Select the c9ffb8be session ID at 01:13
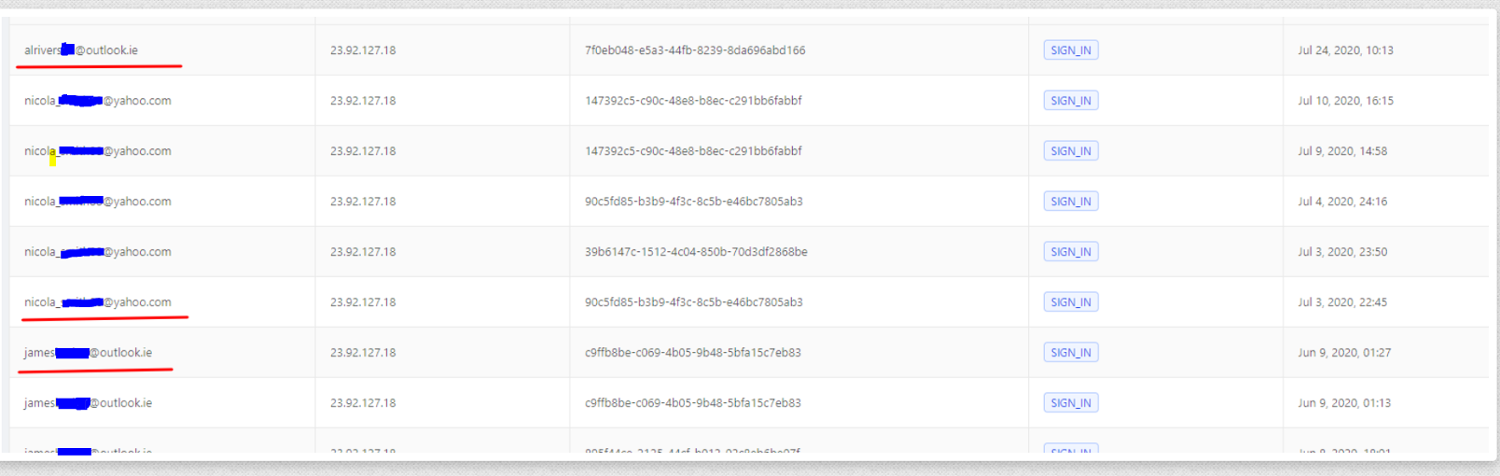The image size is (1500, 476). [693, 403]
